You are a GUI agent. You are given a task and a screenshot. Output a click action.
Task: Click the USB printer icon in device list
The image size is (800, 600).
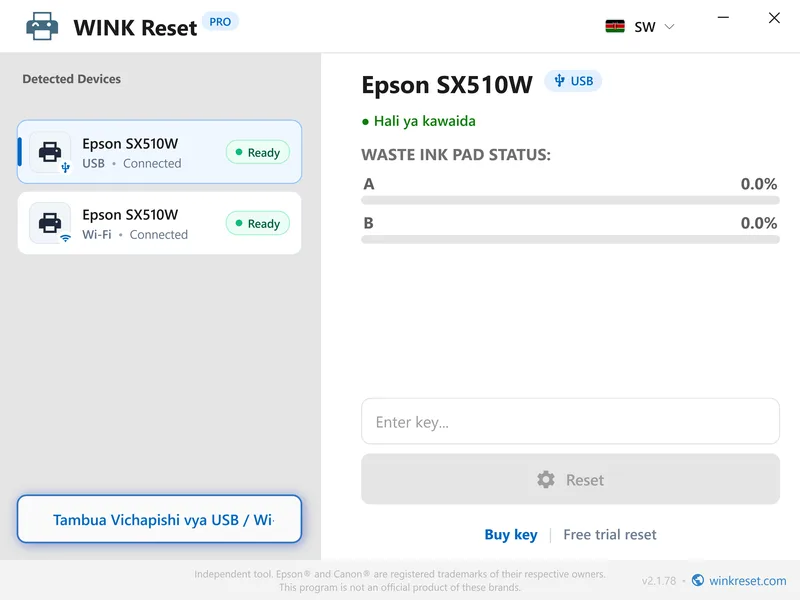(50, 152)
